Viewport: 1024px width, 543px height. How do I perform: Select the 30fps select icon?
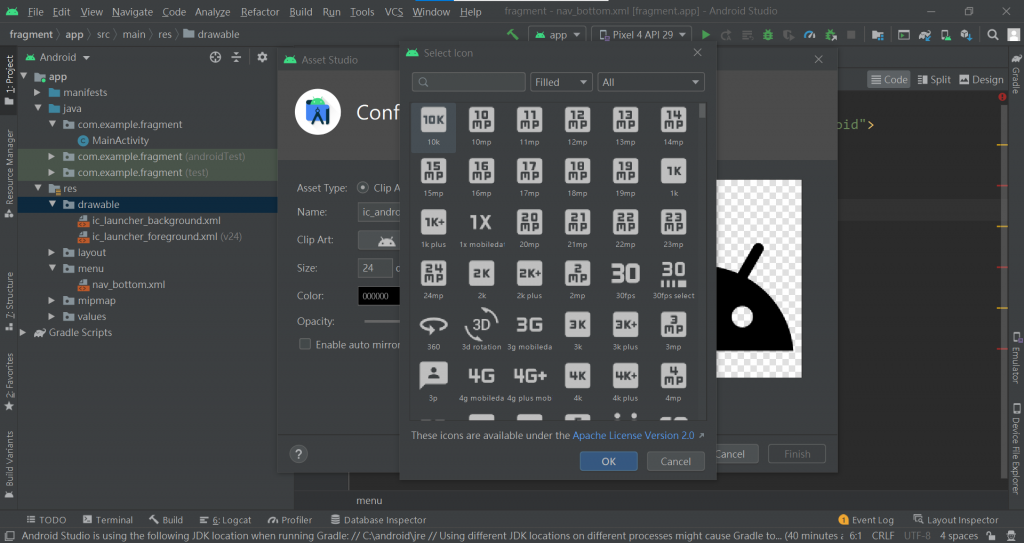(673, 281)
